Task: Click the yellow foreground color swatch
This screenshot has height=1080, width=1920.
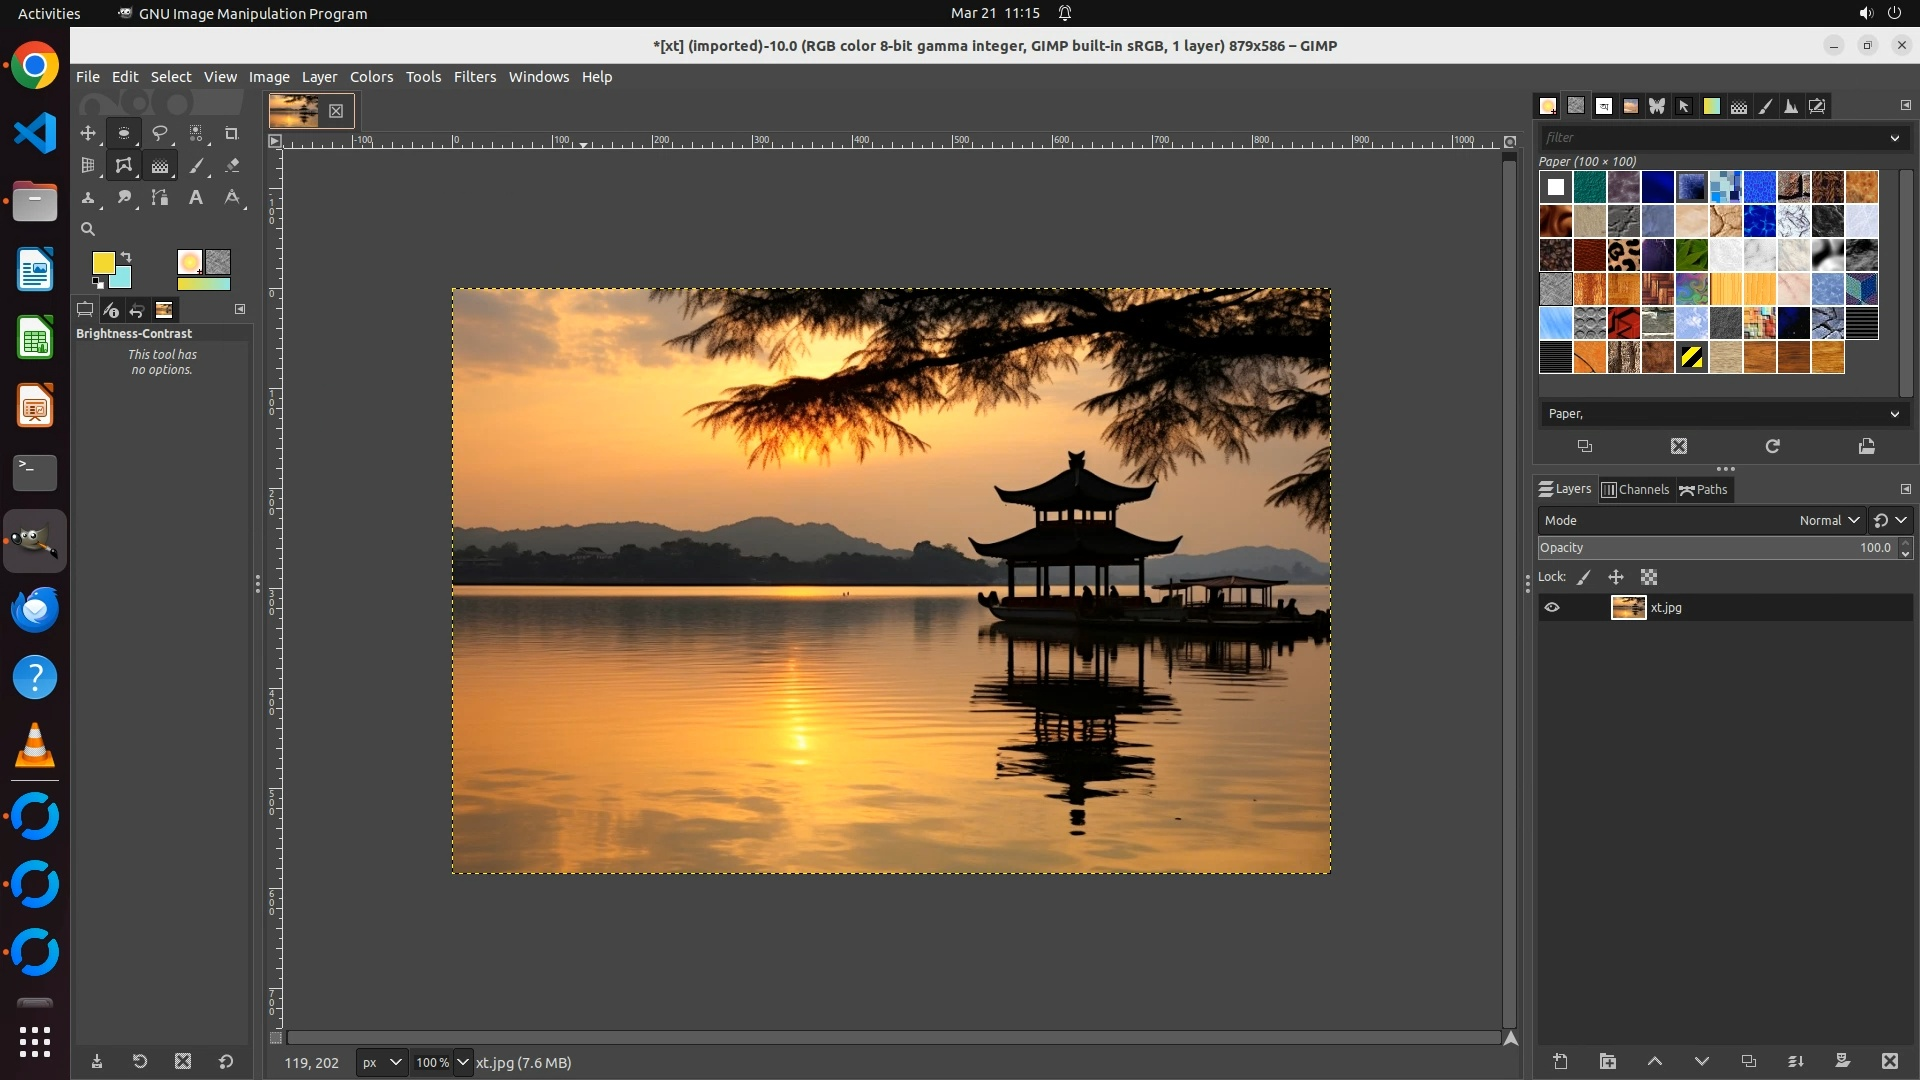Action: pos(103,263)
